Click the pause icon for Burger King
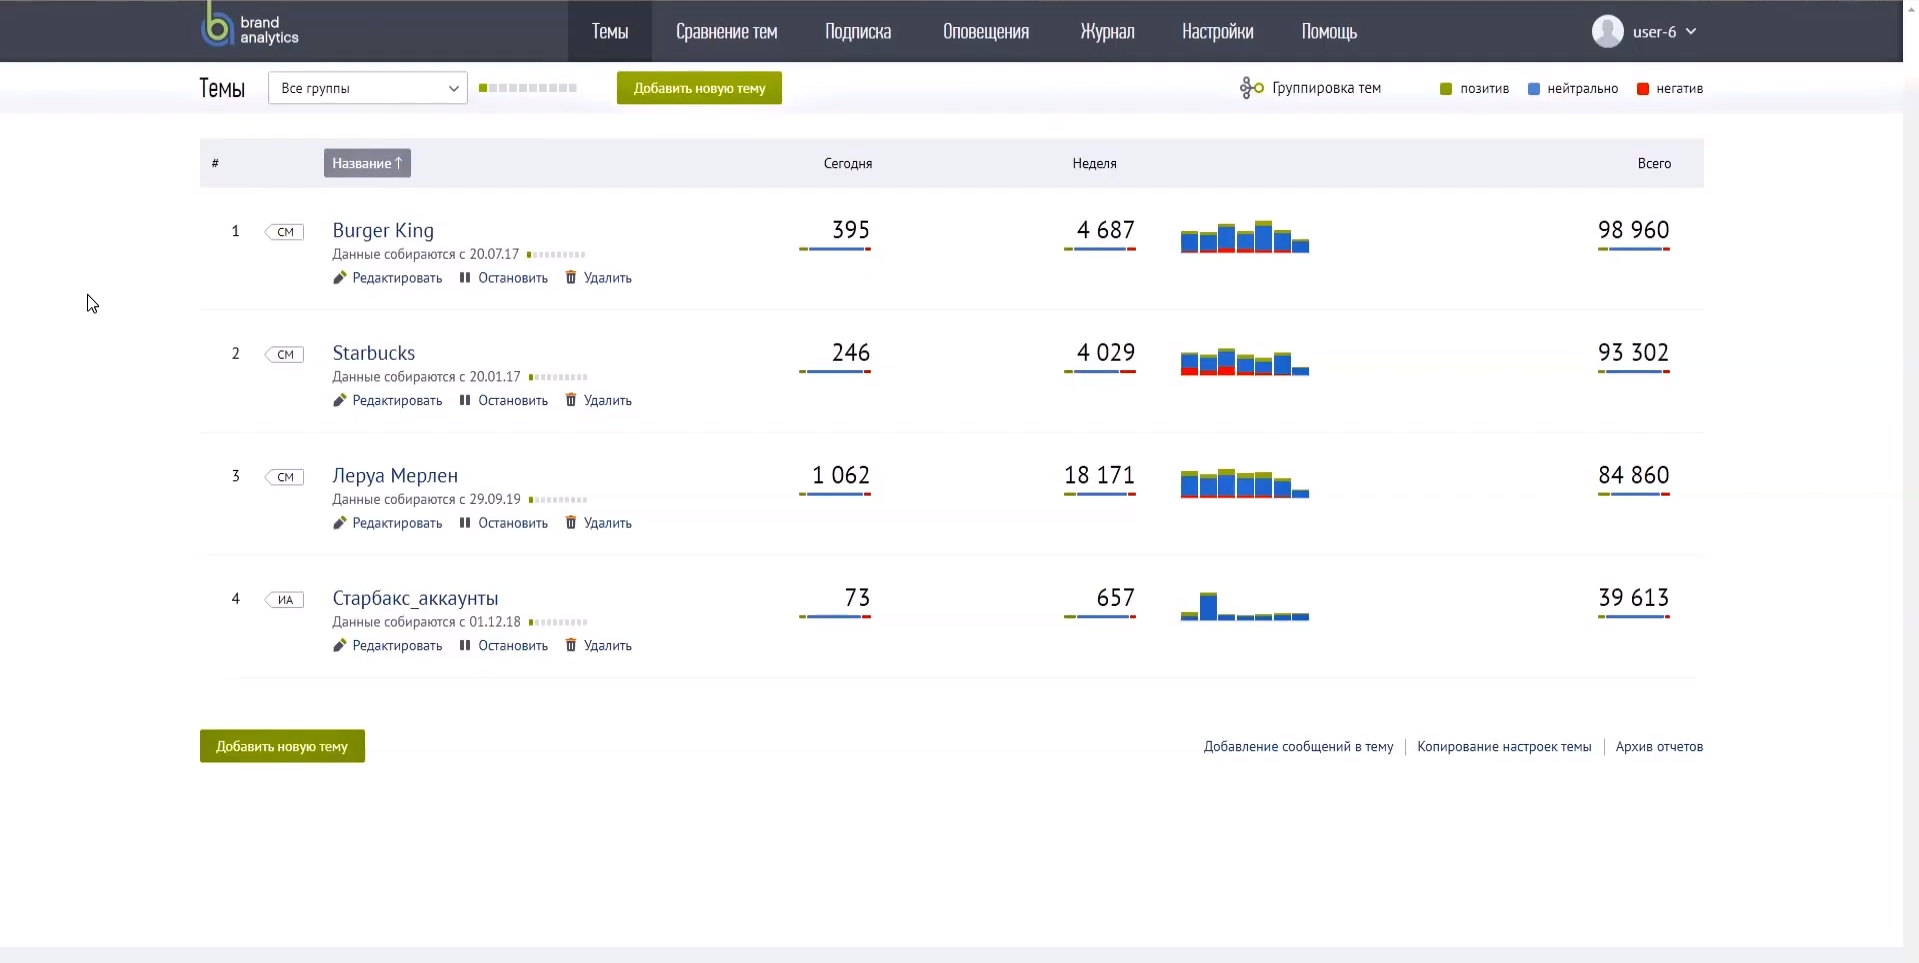 [465, 277]
